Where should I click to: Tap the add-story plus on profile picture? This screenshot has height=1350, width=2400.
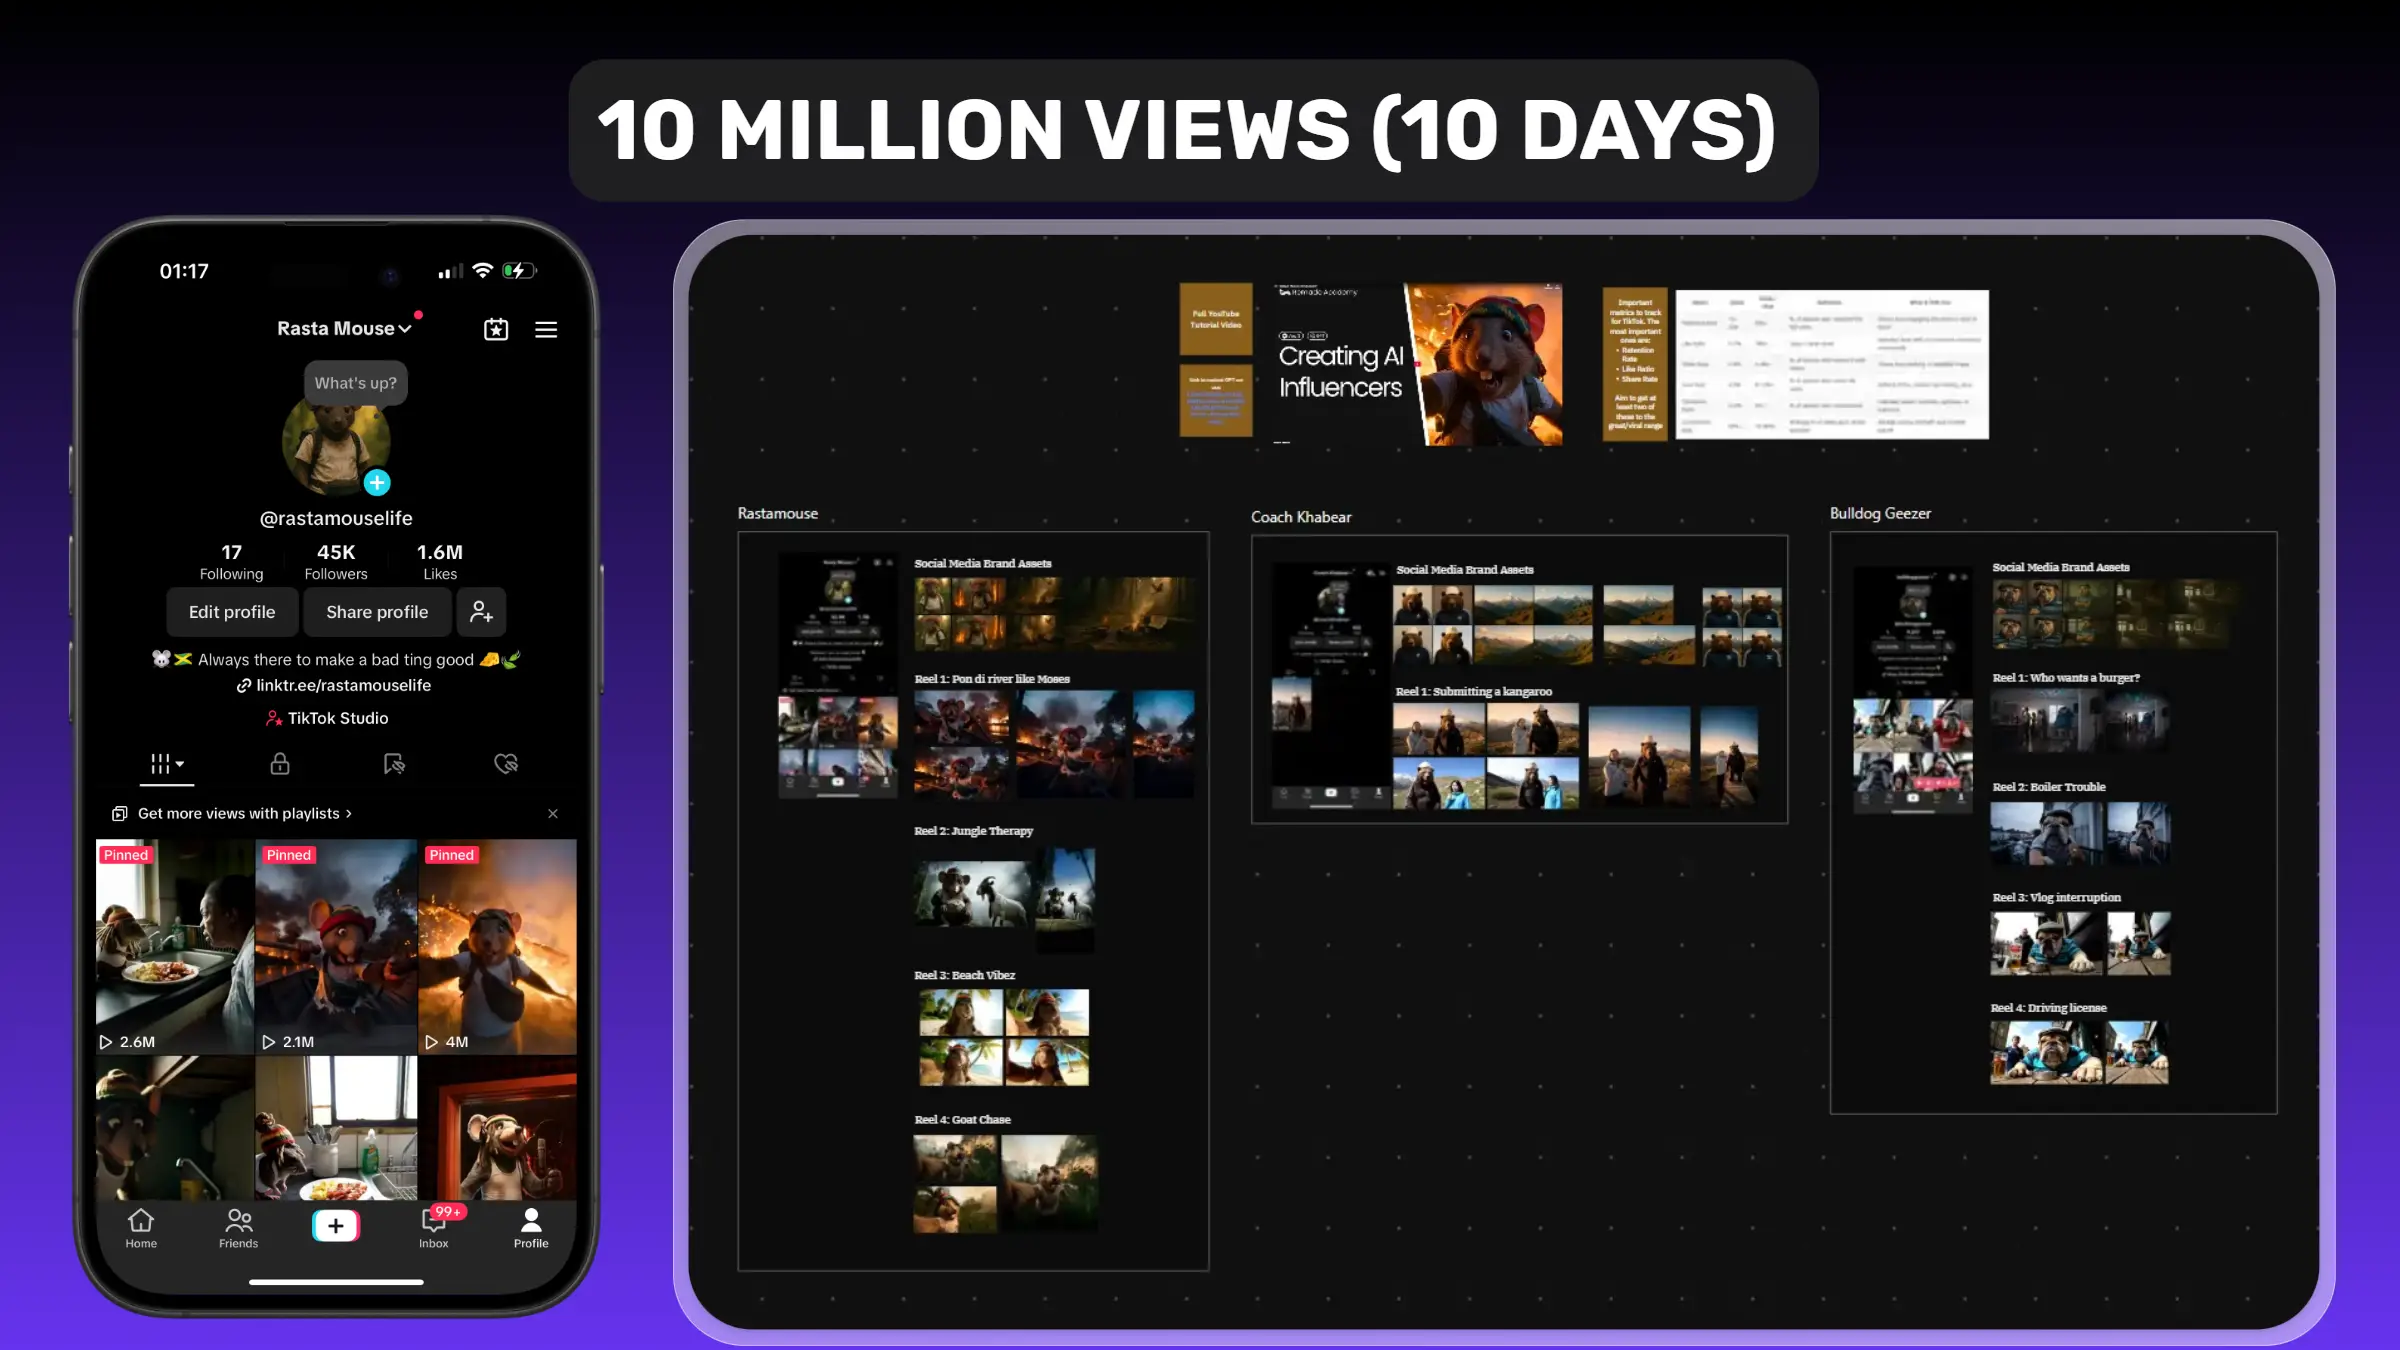pyautogui.click(x=377, y=483)
